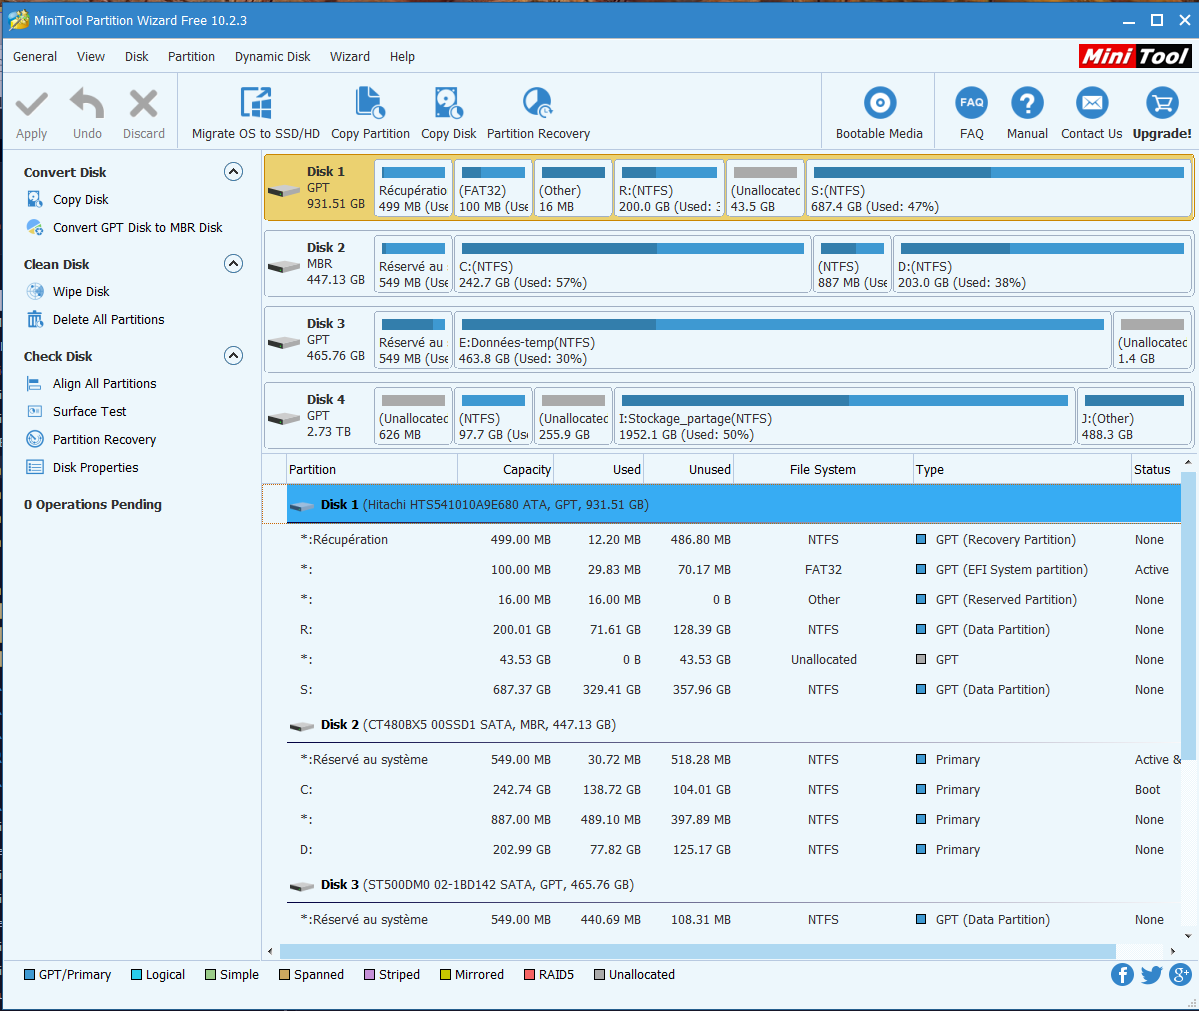The image size is (1199, 1011).
Task: Select the I:Stockage_partage(NTFS) partition block
Action: [x=844, y=416]
